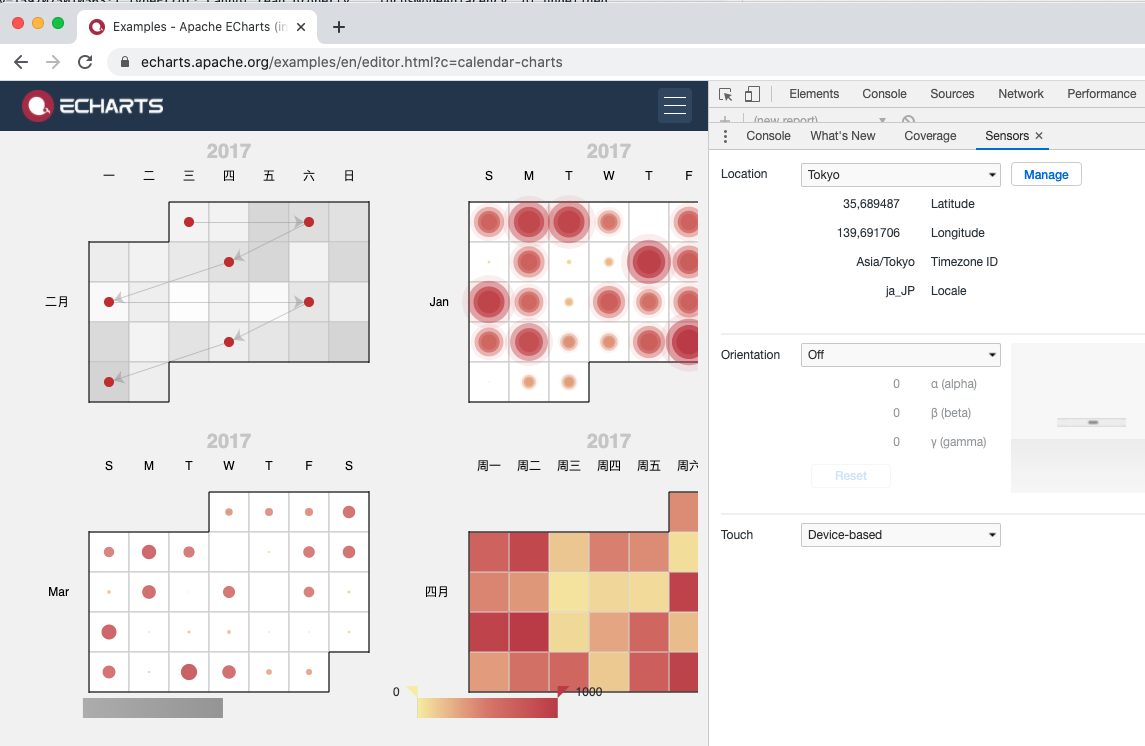Viewport: 1145px width, 746px height.
Task: Open the Network panel
Action: (x=1020, y=93)
